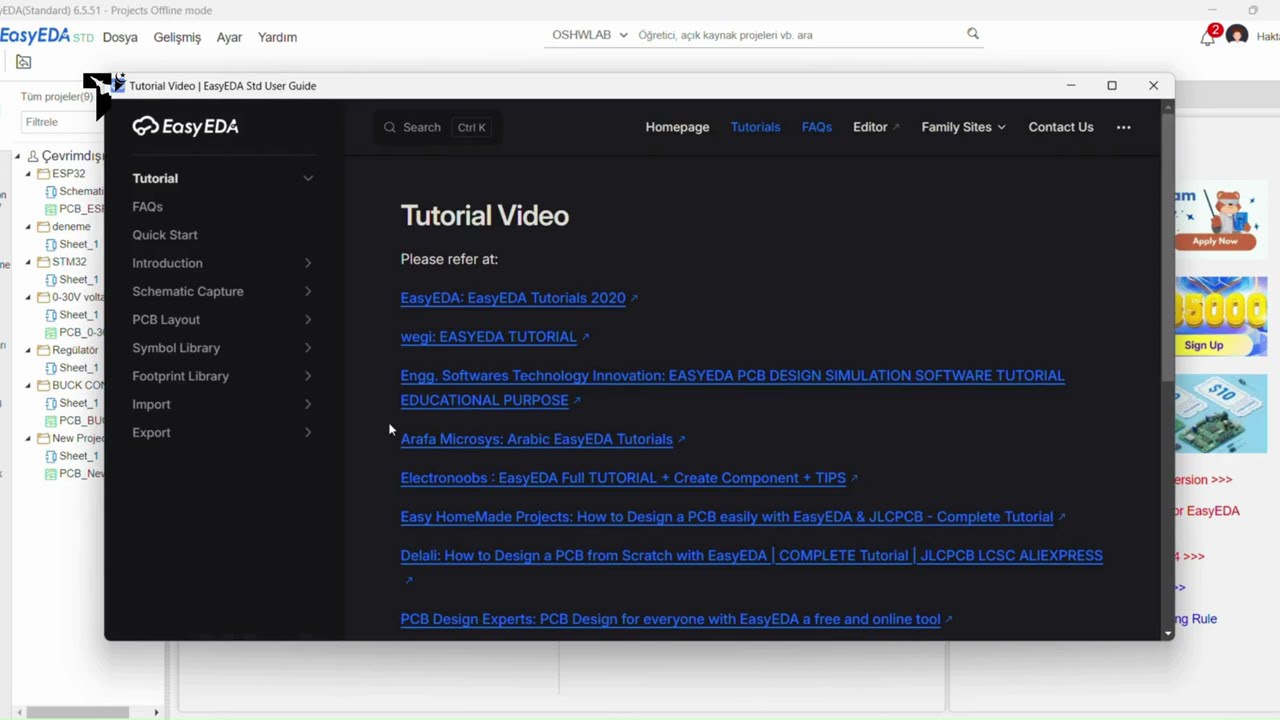This screenshot has height=720, width=1280.
Task: Open the Arafa Microsys Arabic tutorials link
Action: click(536, 439)
